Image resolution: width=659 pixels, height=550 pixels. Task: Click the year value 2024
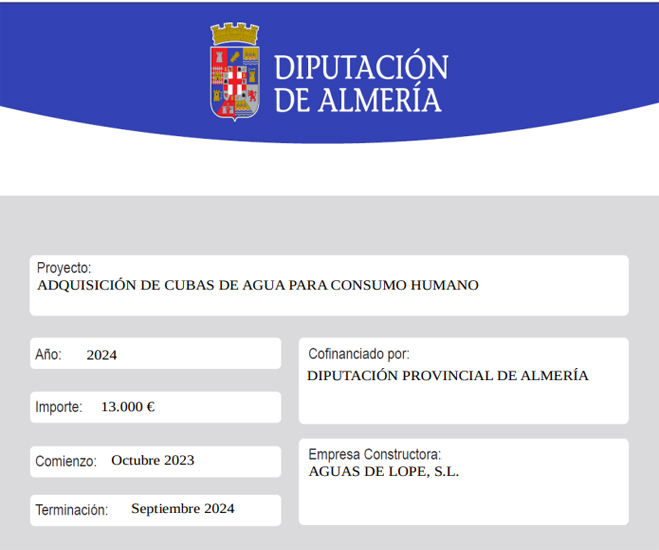click(x=102, y=355)
